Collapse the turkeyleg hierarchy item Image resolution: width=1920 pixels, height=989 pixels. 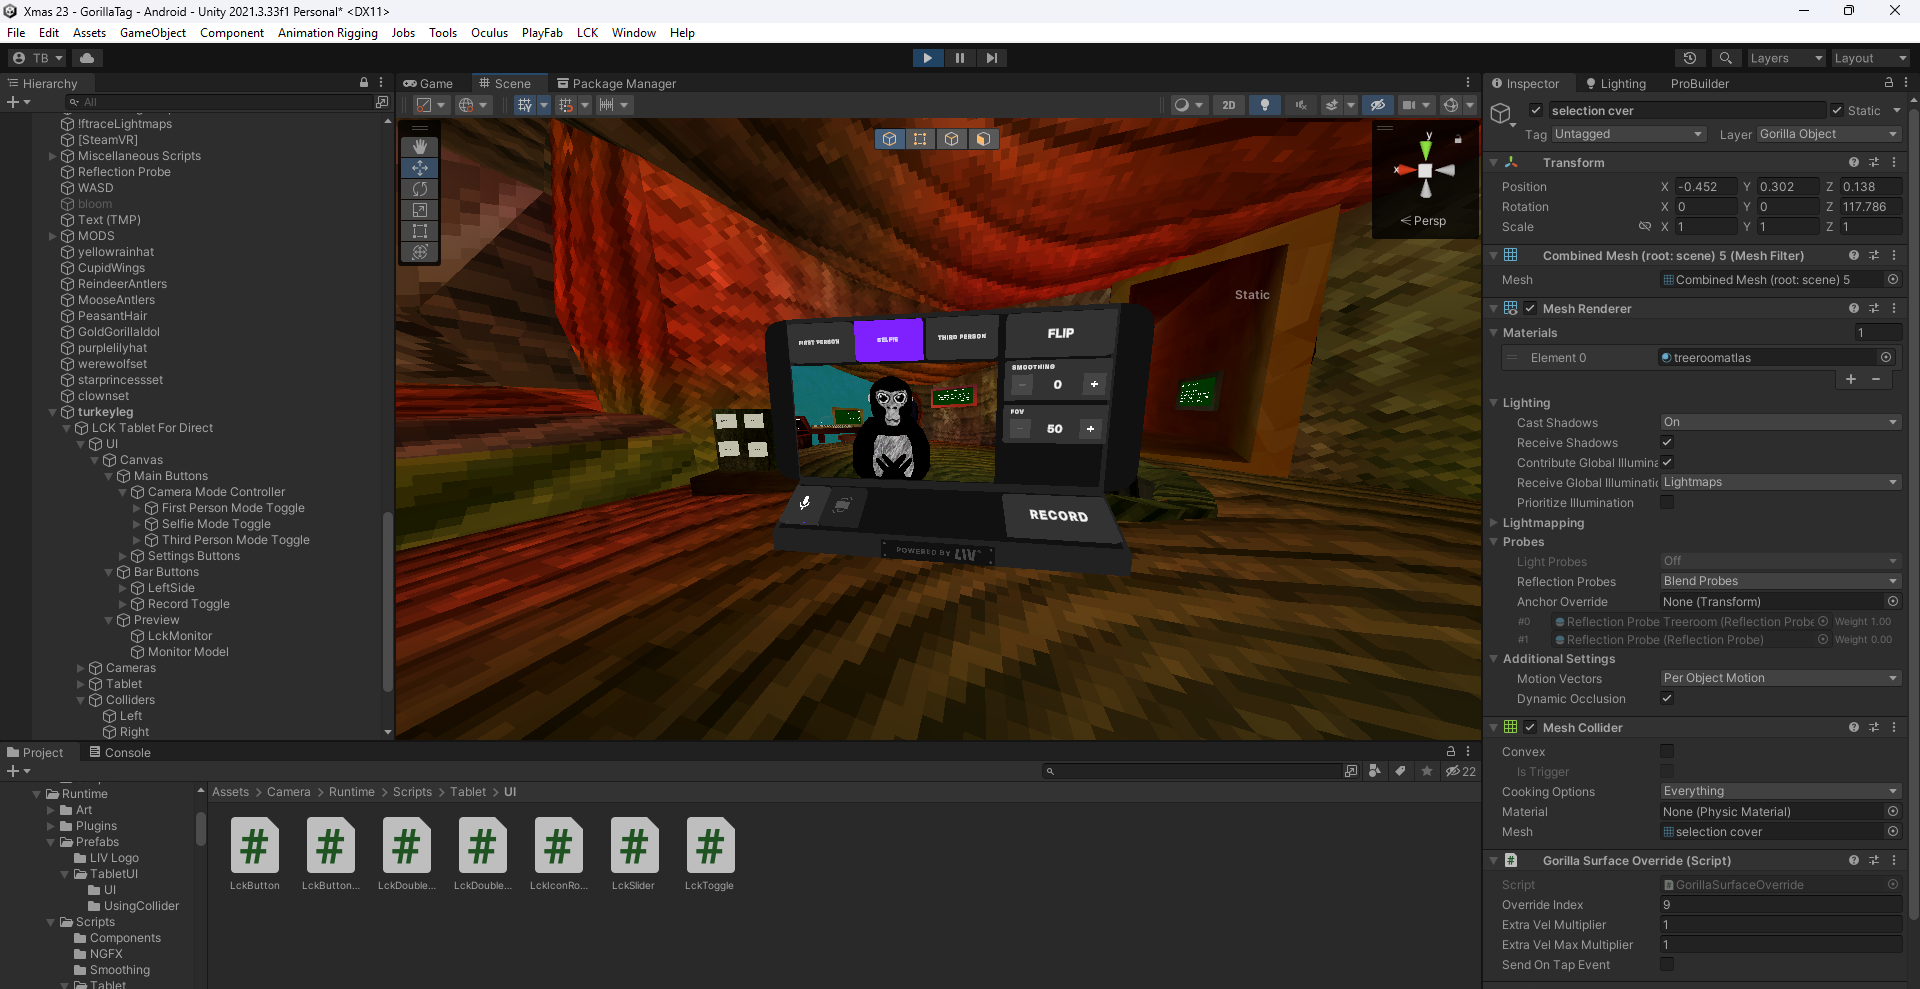[53, 412]
